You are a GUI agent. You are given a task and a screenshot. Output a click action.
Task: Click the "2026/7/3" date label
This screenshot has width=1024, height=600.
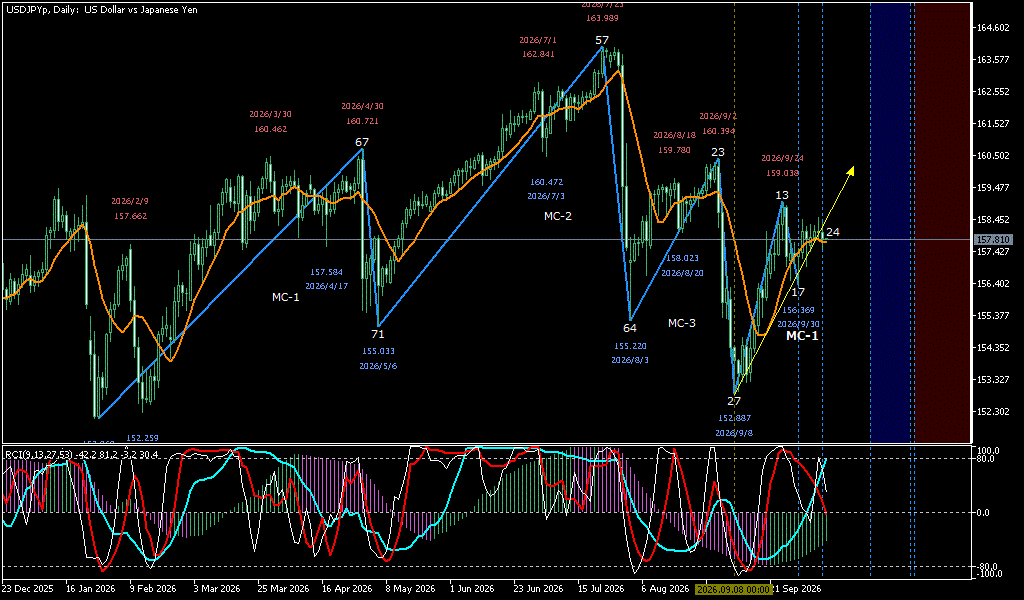547,196
